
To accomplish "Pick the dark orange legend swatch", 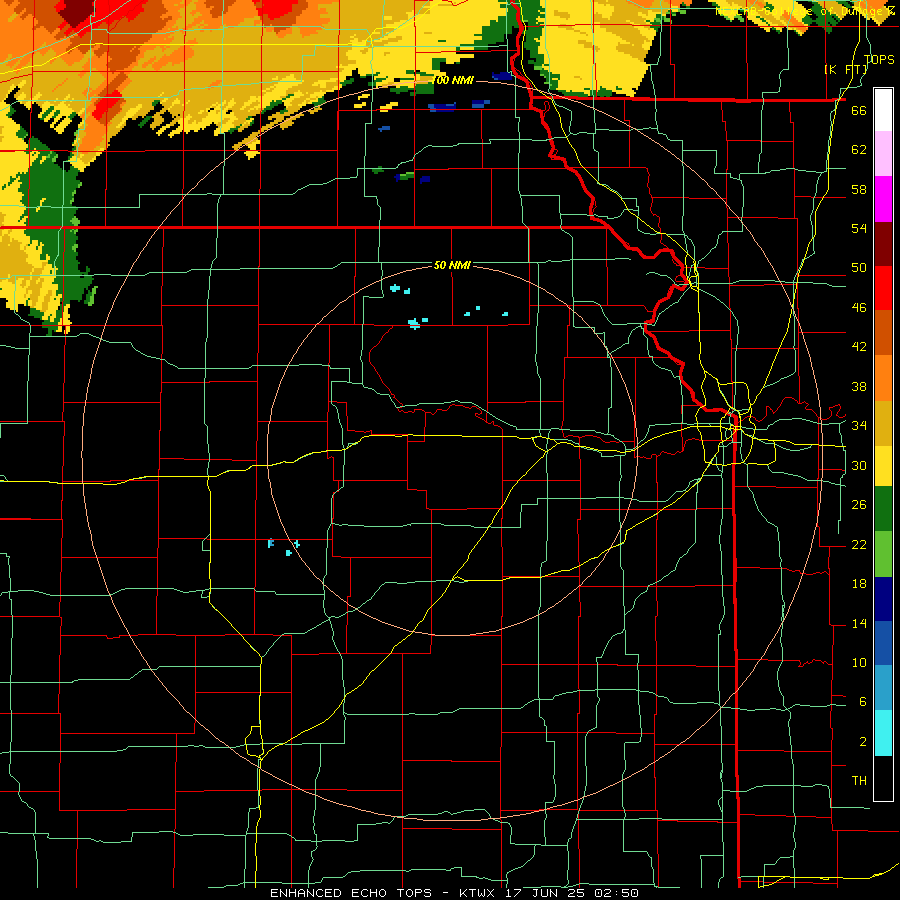I will (x=883, y=332).
